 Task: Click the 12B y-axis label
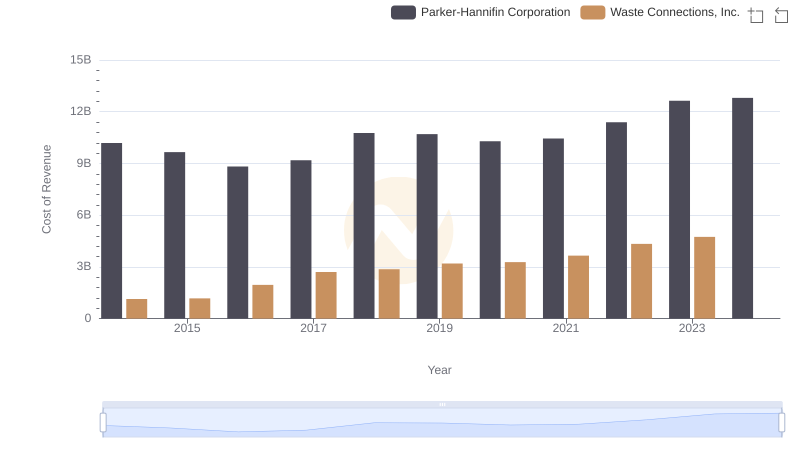tap(81, 111)
